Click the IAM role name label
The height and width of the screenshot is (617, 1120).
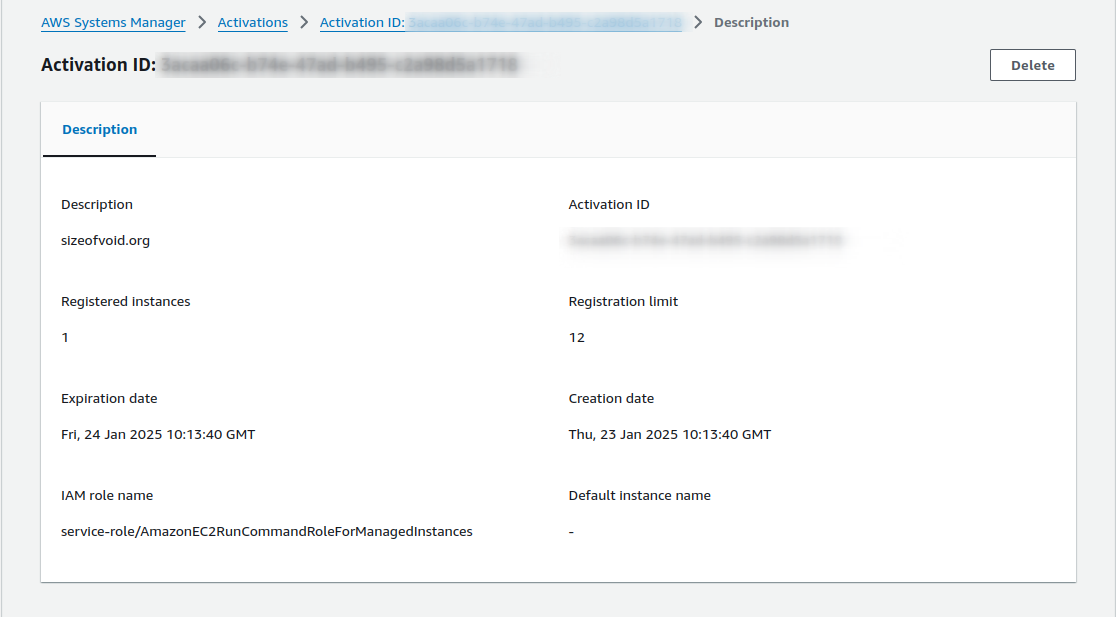[107, 495]
